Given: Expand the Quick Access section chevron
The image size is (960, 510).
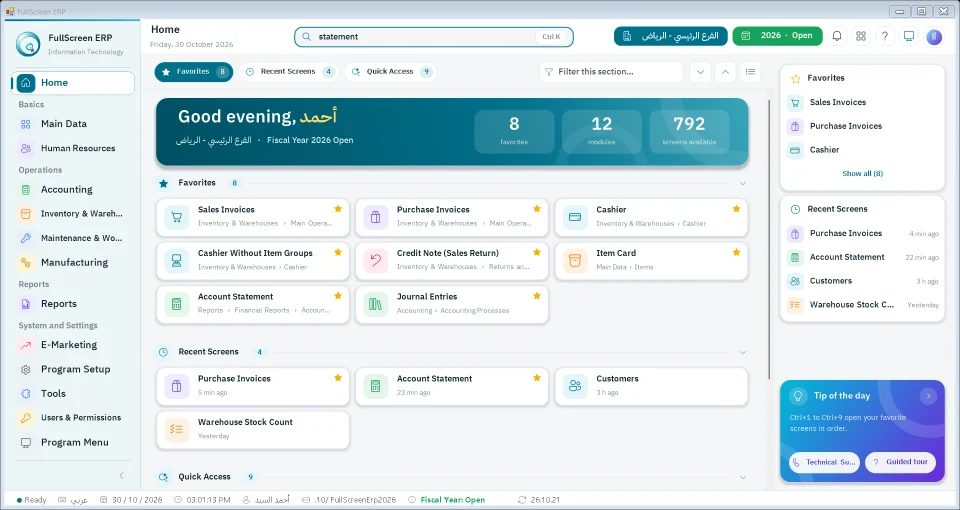Looking at the screenshot, I should (x=743, y=477).
